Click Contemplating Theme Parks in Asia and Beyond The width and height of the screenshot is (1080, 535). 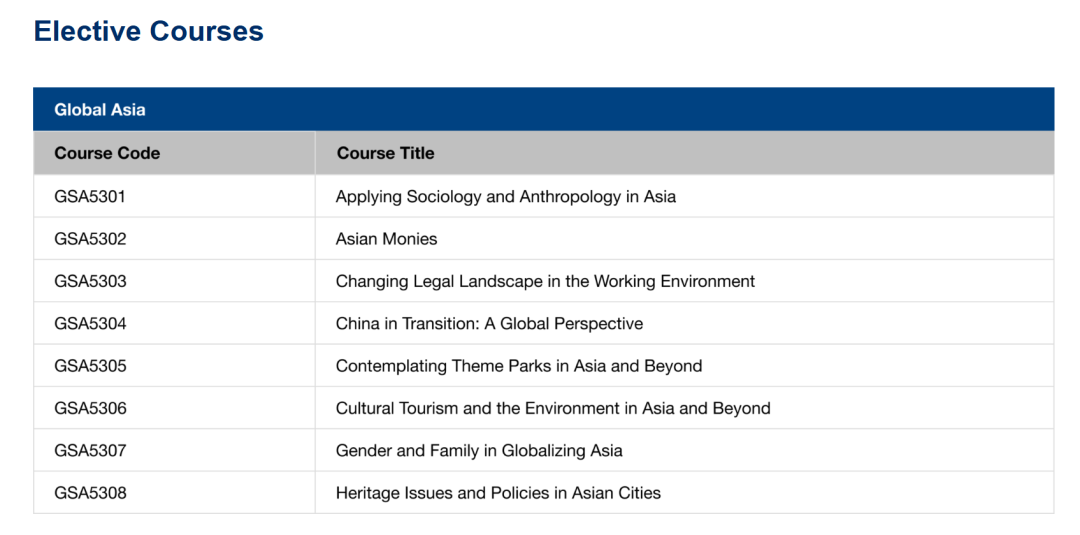pyautogui.click(x=519, y=366)
